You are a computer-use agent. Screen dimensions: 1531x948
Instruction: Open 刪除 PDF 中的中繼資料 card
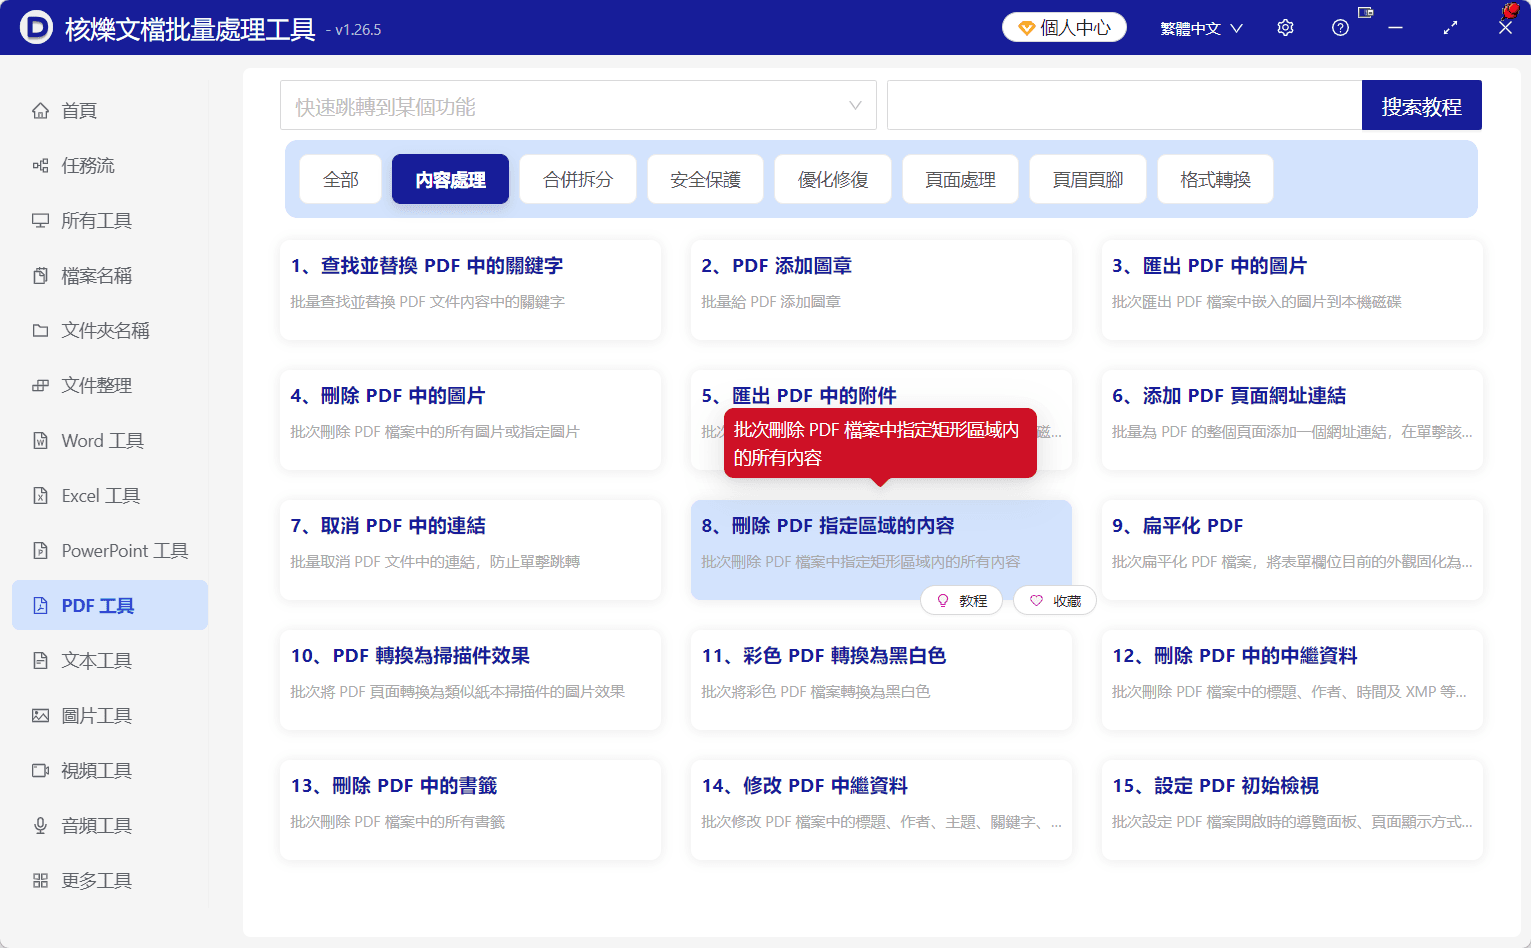[x=1292, y=680]
